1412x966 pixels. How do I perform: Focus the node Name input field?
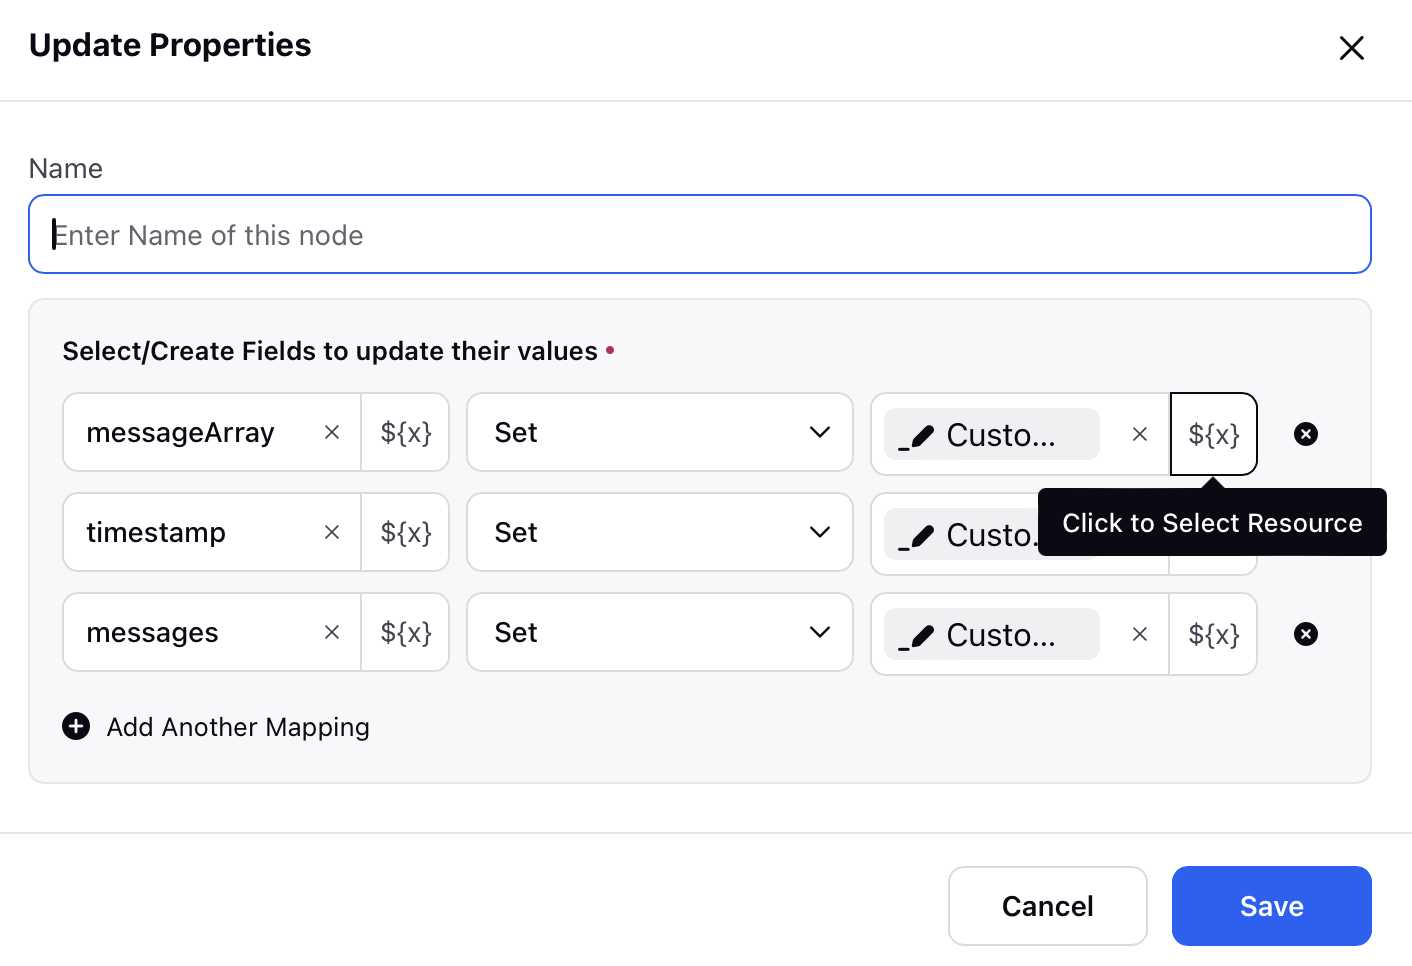(700, 234)
